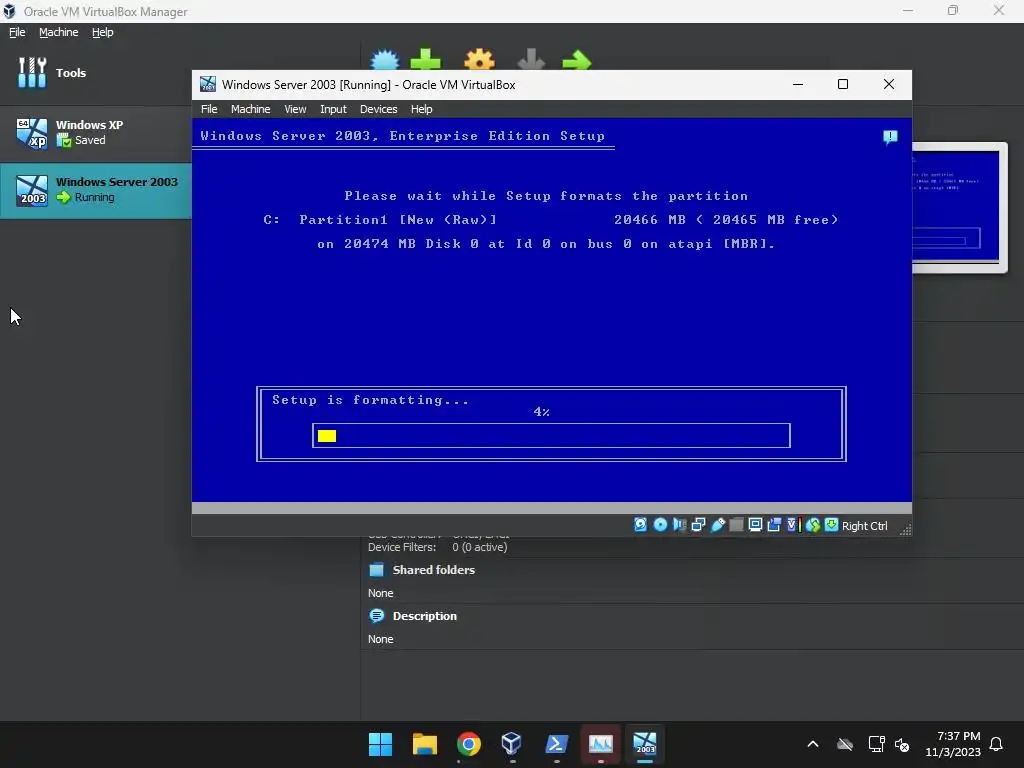Click the shared folders status icon
This screenshot has height=768, width=1024.
(736, 525)
